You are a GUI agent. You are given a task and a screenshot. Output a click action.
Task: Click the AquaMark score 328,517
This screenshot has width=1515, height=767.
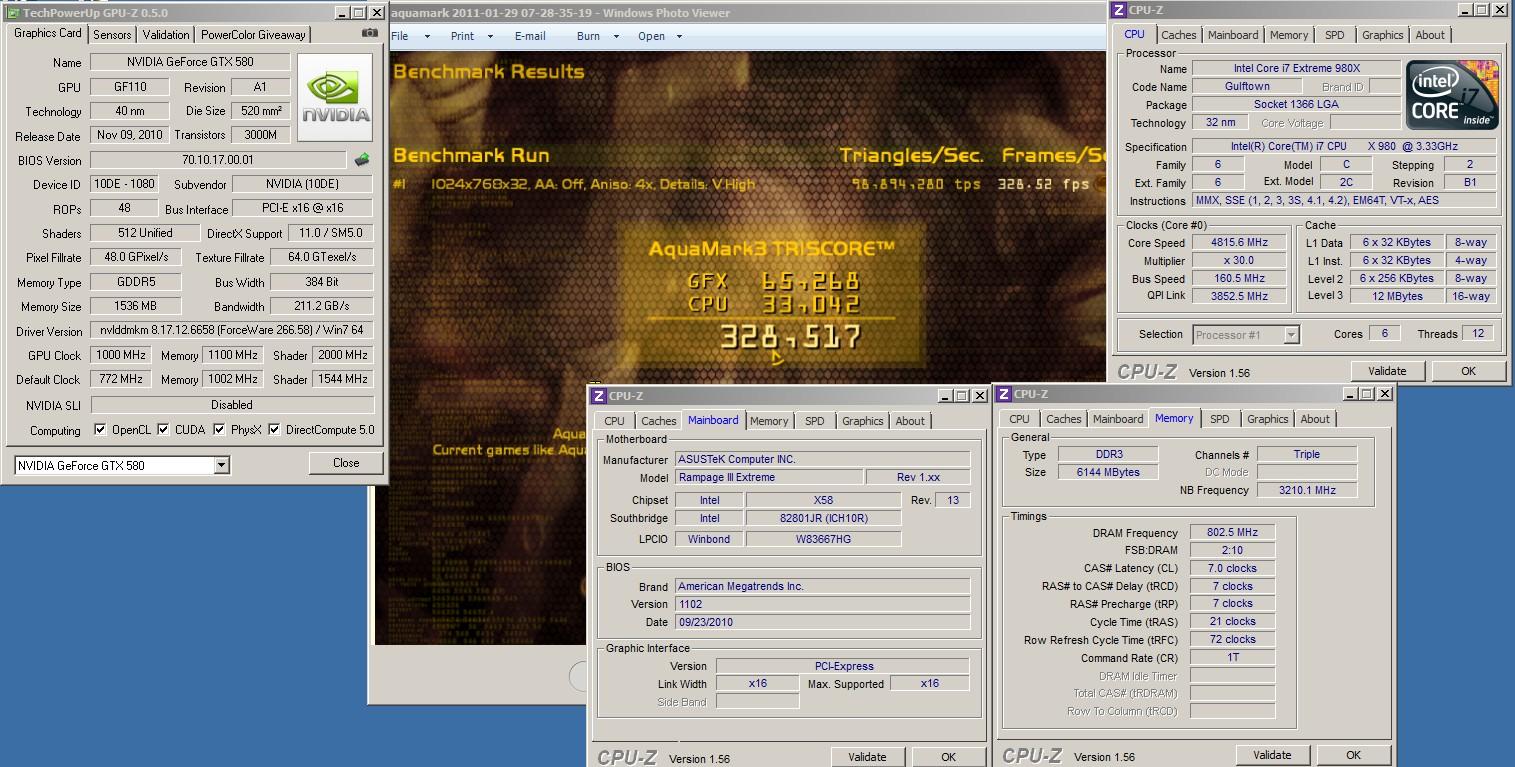[789, 336]
